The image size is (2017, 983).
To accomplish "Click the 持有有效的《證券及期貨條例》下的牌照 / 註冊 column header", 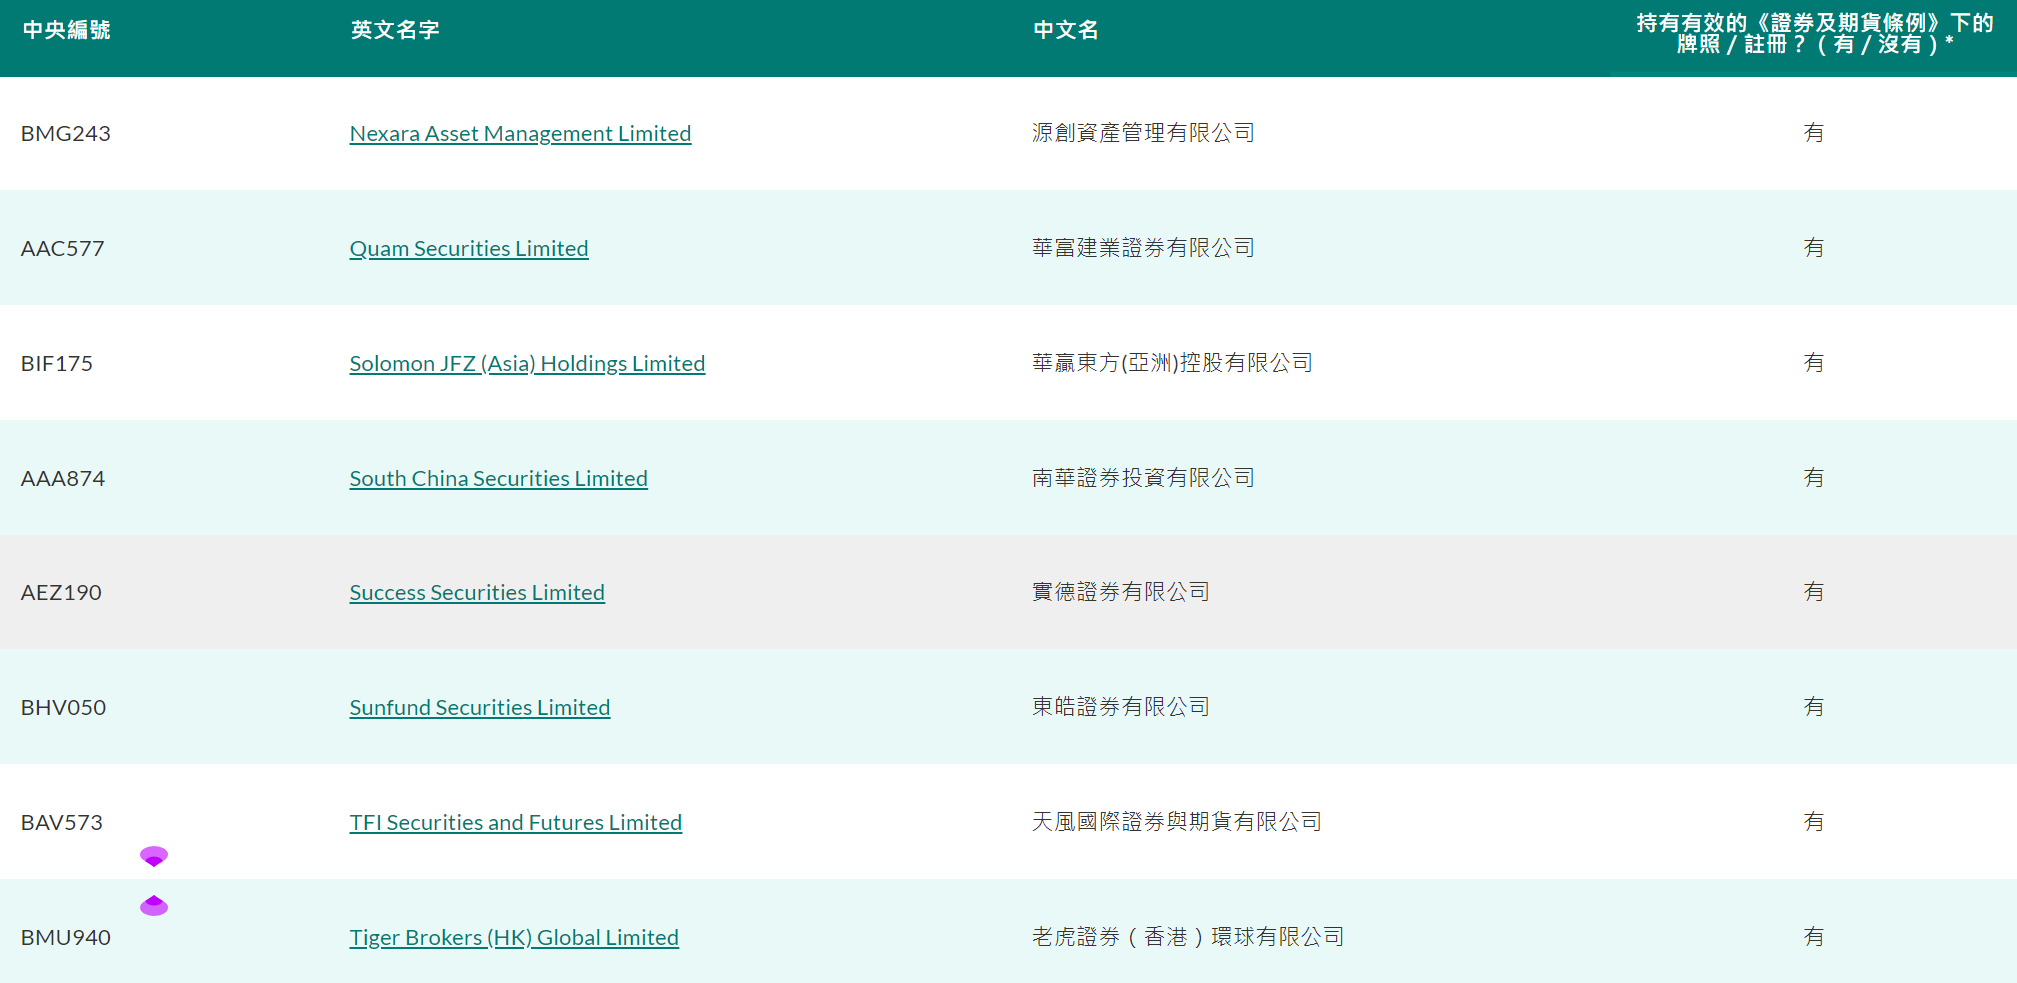I will (x=1814, y=33).
